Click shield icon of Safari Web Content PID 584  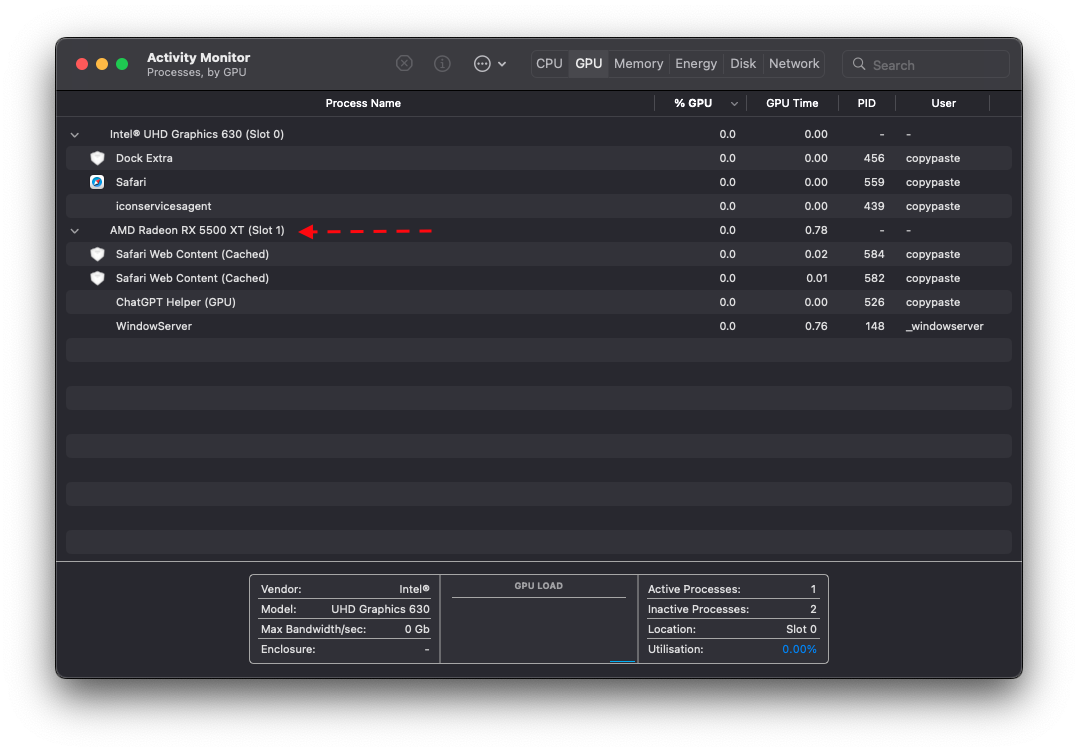(97, 254)
